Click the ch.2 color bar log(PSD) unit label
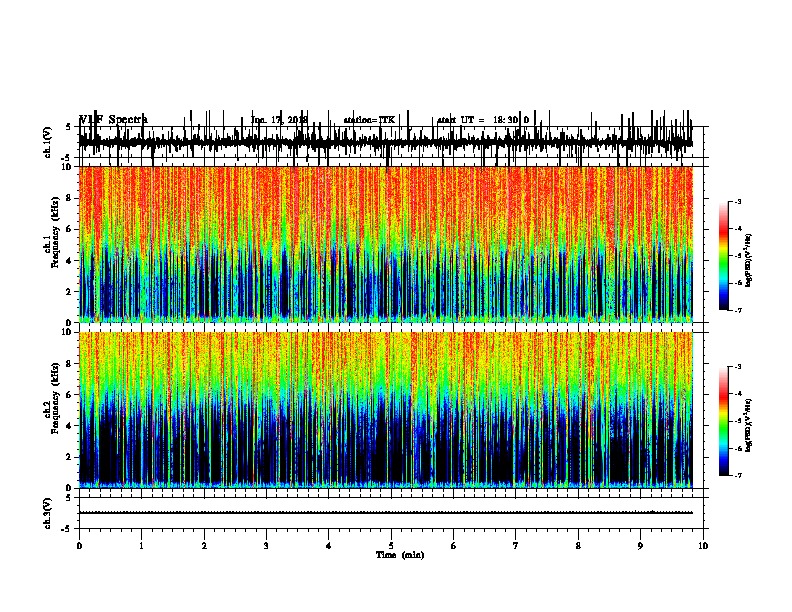 [748, 425]
